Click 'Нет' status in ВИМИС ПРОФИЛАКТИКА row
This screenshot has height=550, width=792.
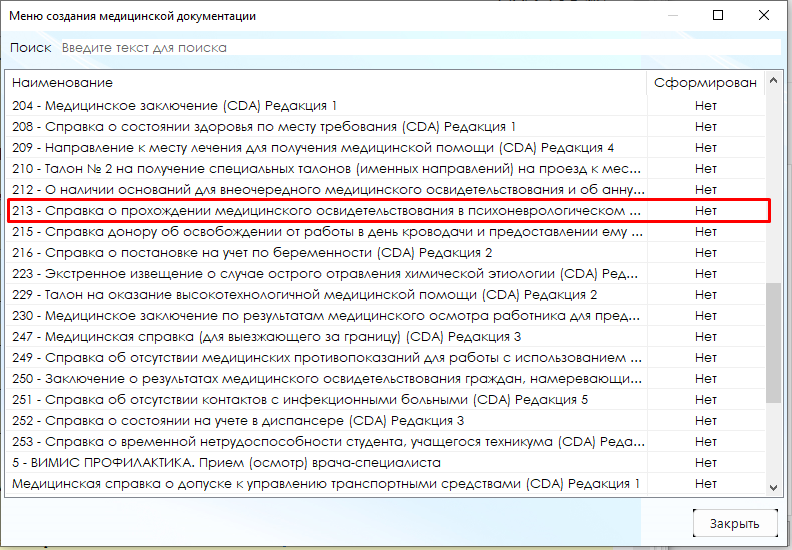(706, 463)
